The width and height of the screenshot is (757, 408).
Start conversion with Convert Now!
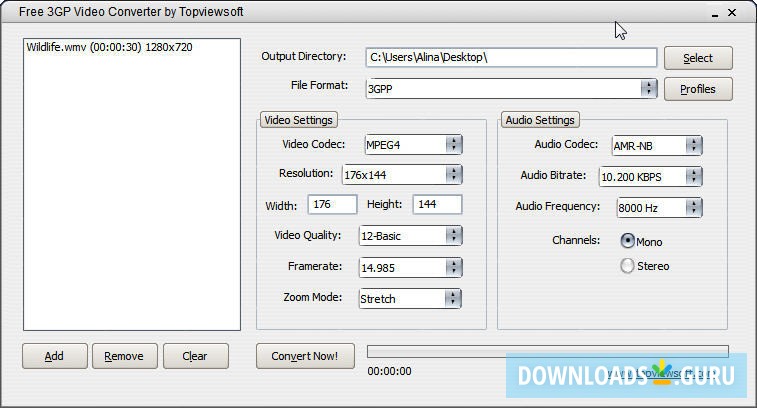point(305,356)
